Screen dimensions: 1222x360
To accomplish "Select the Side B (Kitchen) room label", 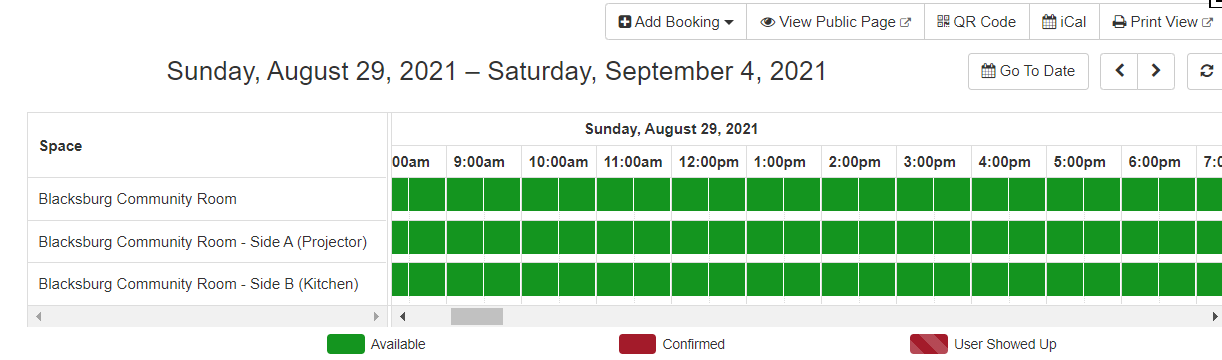I will point(198,285).
